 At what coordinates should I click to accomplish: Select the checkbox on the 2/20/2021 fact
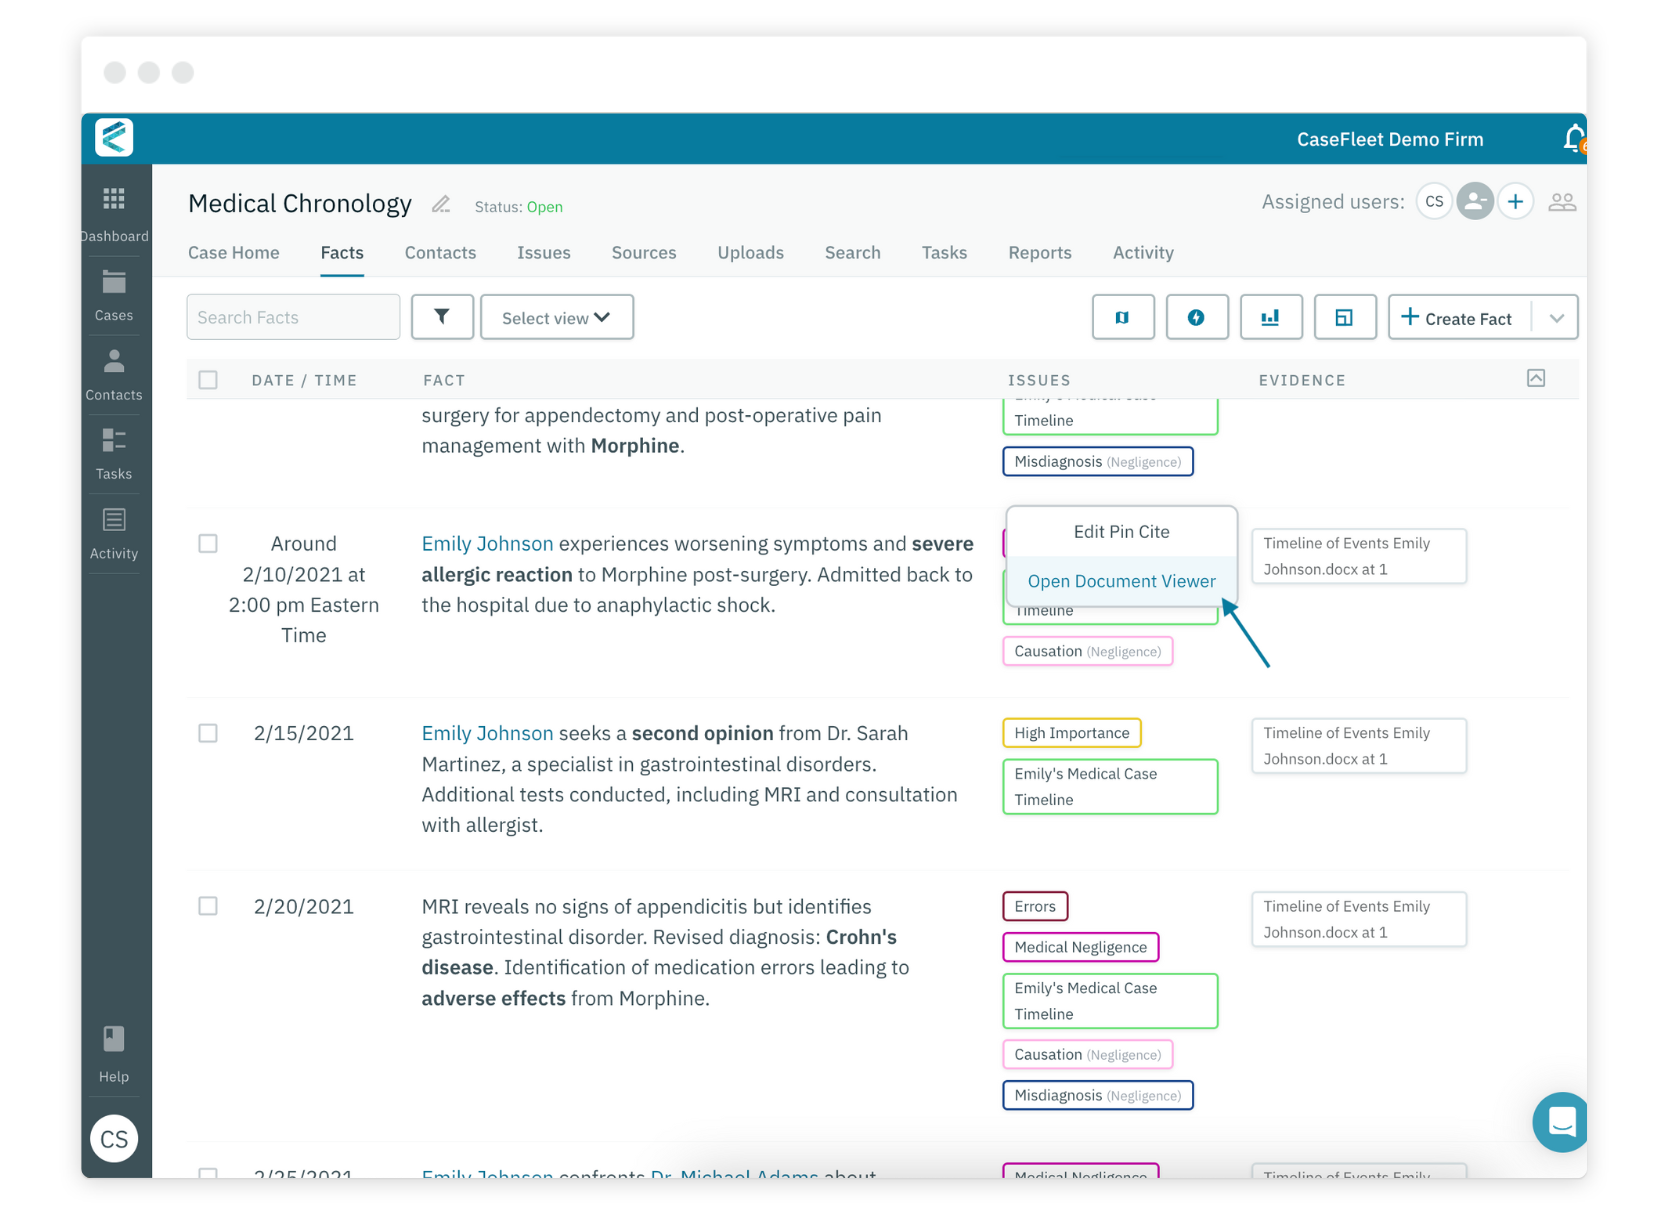[x=208, y=906]
